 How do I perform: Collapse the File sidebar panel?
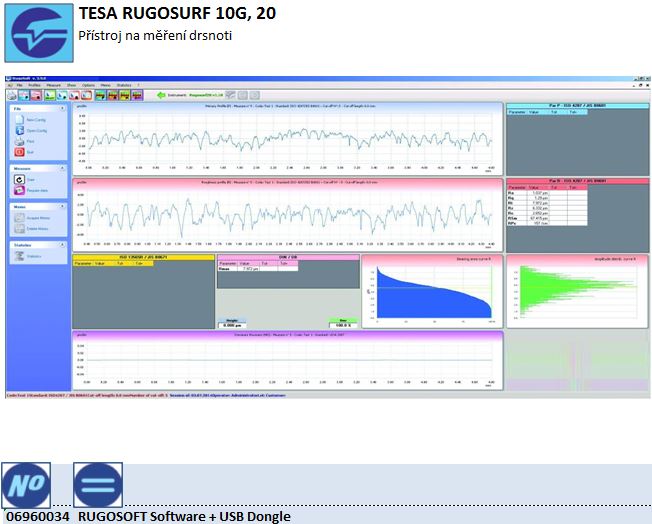[62, 109]
